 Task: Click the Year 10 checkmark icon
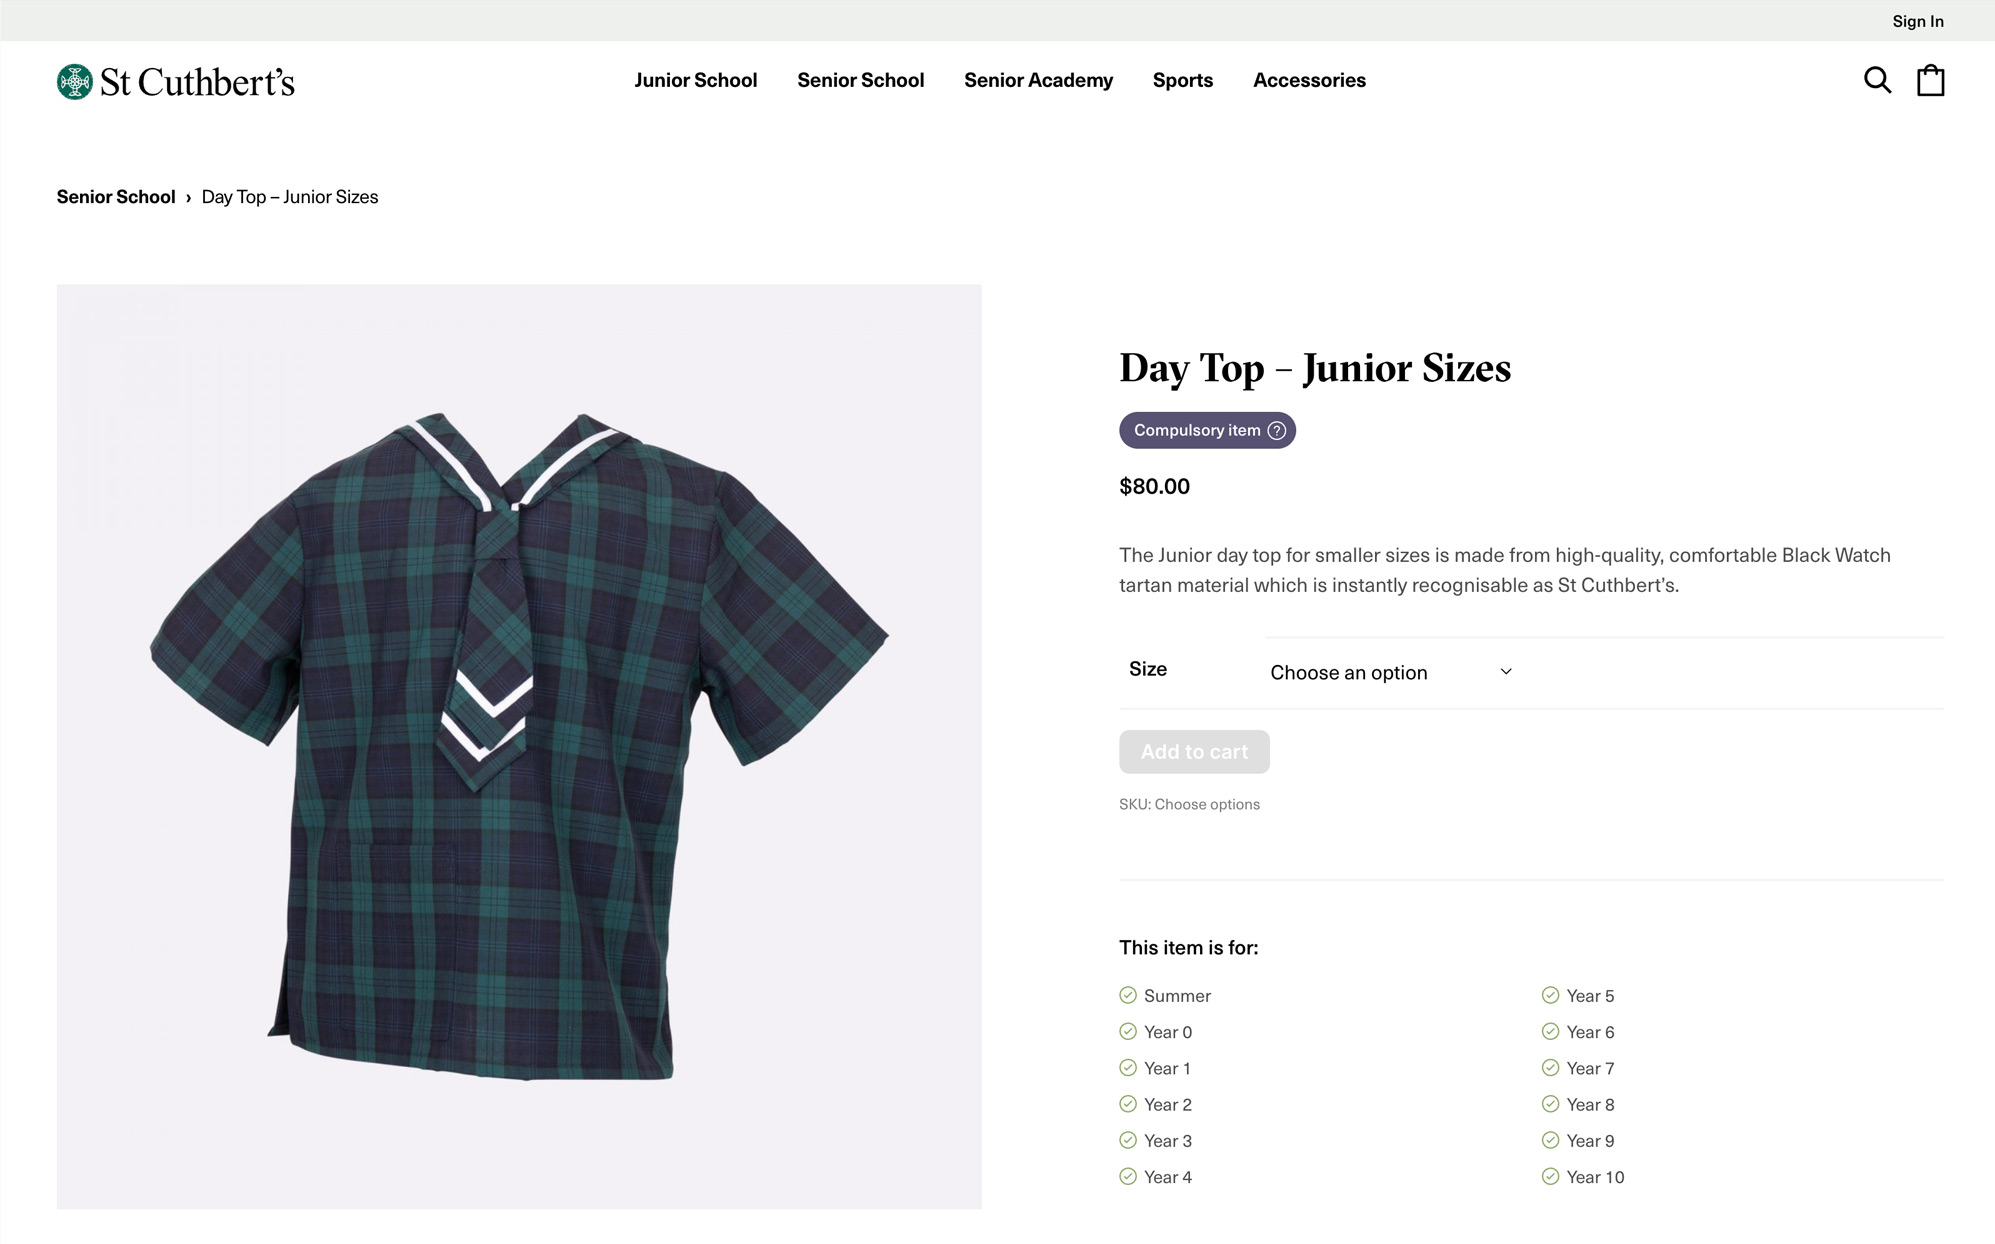coord(1551,1177)
